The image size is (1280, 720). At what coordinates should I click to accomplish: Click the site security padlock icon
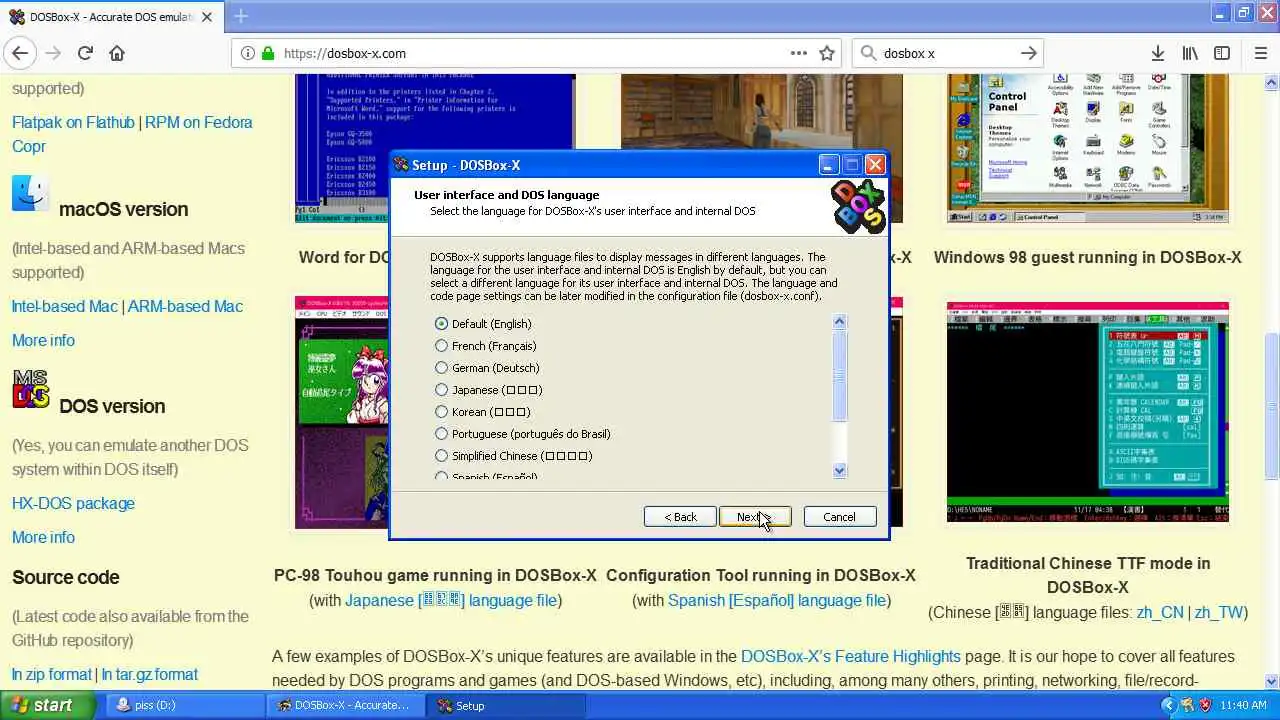click(267, 53)
